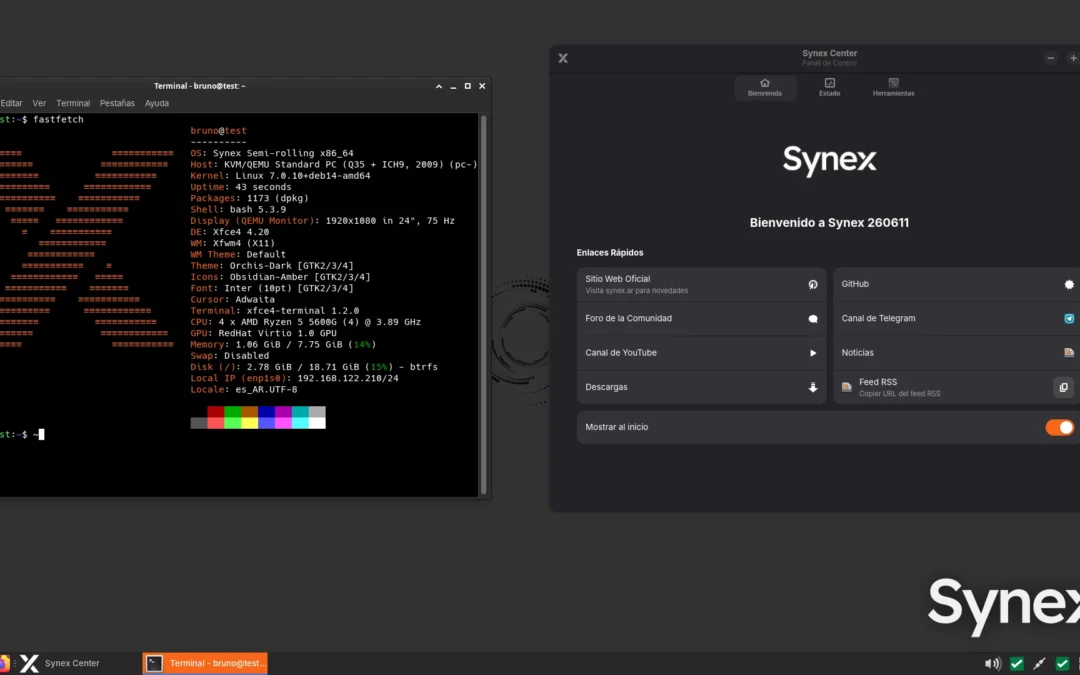Click the terminal prompt cursor after fastfetch output
This screenshot has height=675, width=1080.
[x=41, y=435]
